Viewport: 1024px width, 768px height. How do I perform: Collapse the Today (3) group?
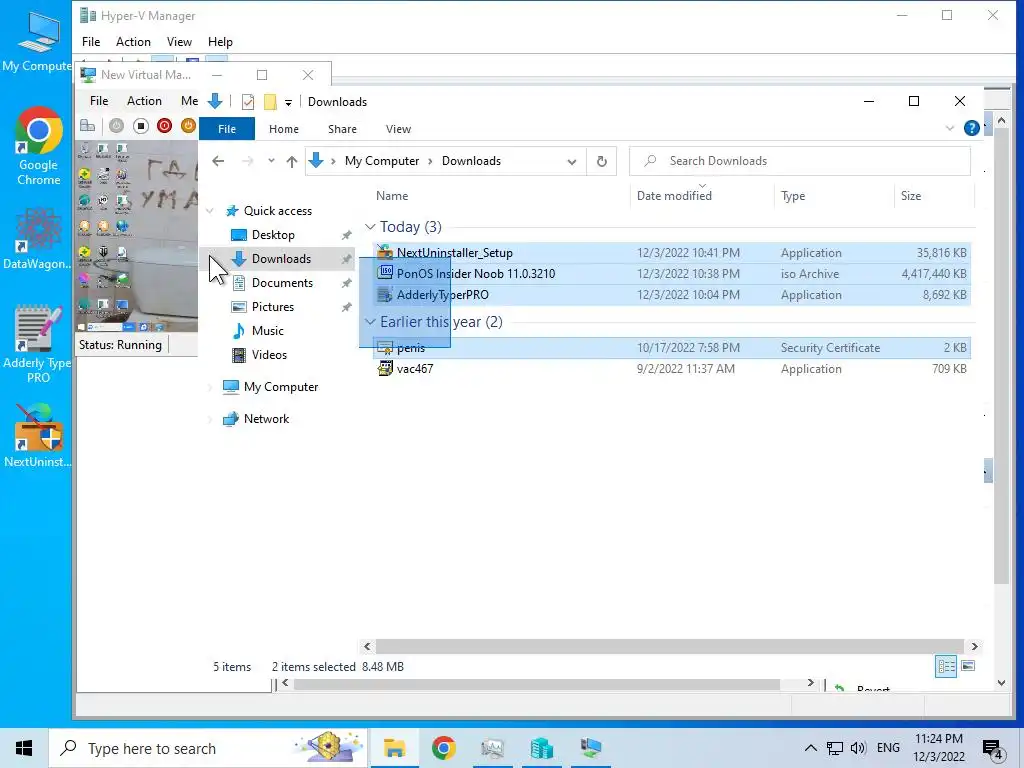click(x=370, y=227)
